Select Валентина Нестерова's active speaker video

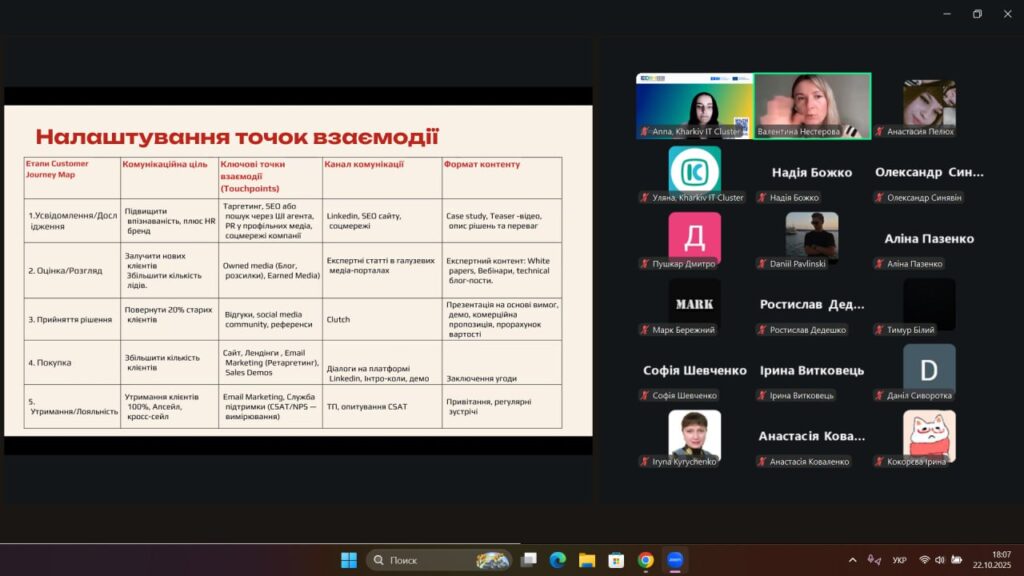click(812, 105)
